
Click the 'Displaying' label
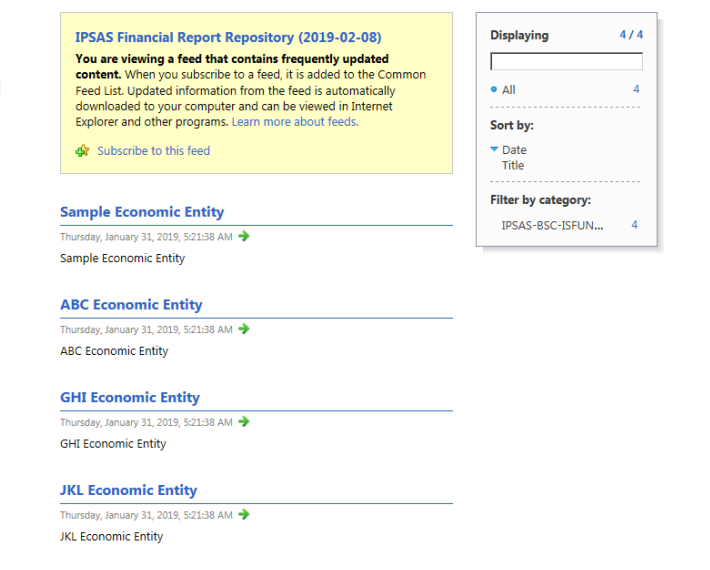tap(519, 35)
